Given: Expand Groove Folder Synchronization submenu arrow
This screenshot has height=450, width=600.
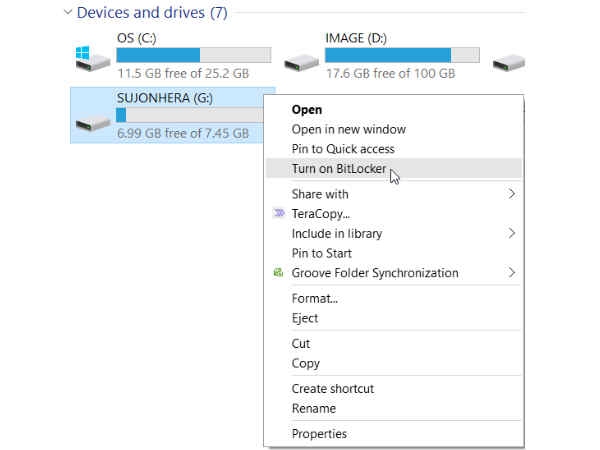Looking at the screenshot, I should tap(512, 272).
